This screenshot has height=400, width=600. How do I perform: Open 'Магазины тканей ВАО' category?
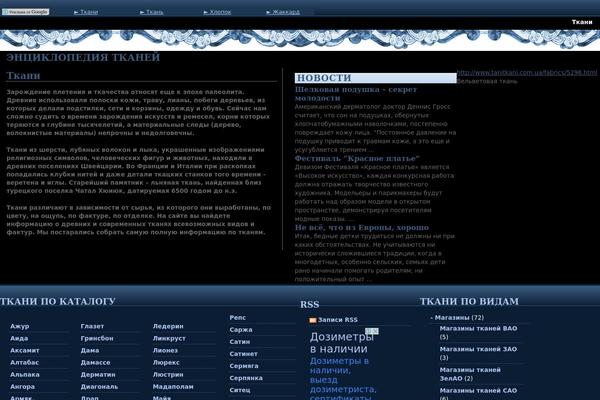(478, 333)
